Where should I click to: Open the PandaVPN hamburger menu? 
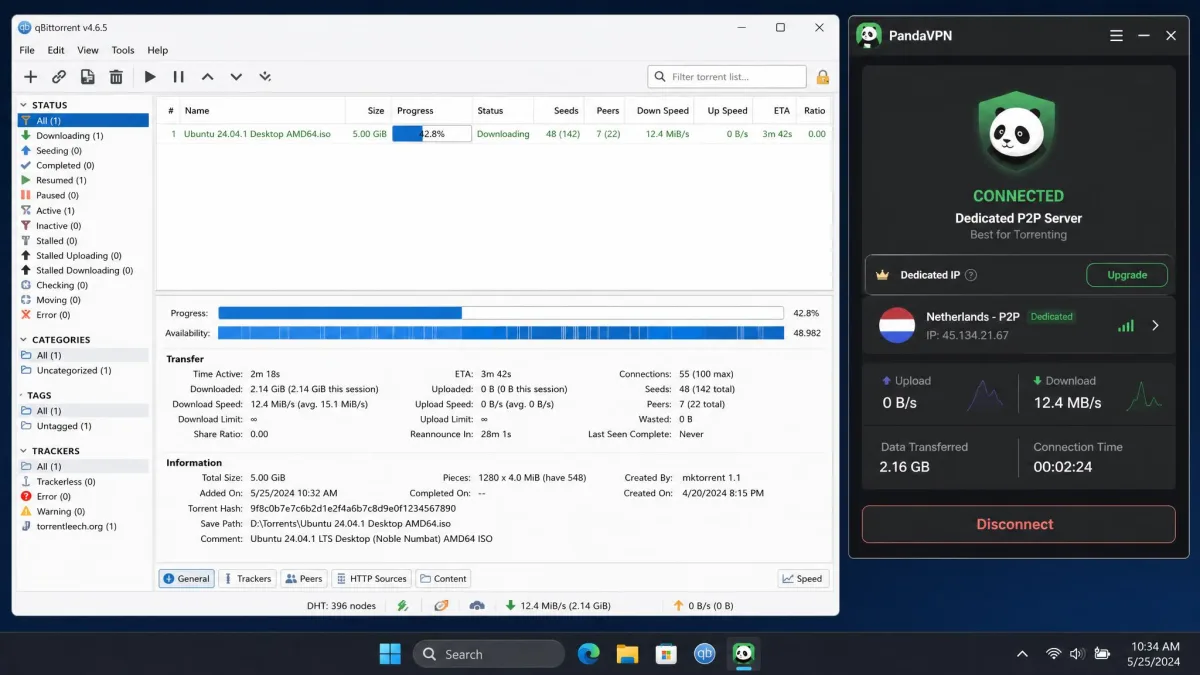click(x=1116, y=36)
